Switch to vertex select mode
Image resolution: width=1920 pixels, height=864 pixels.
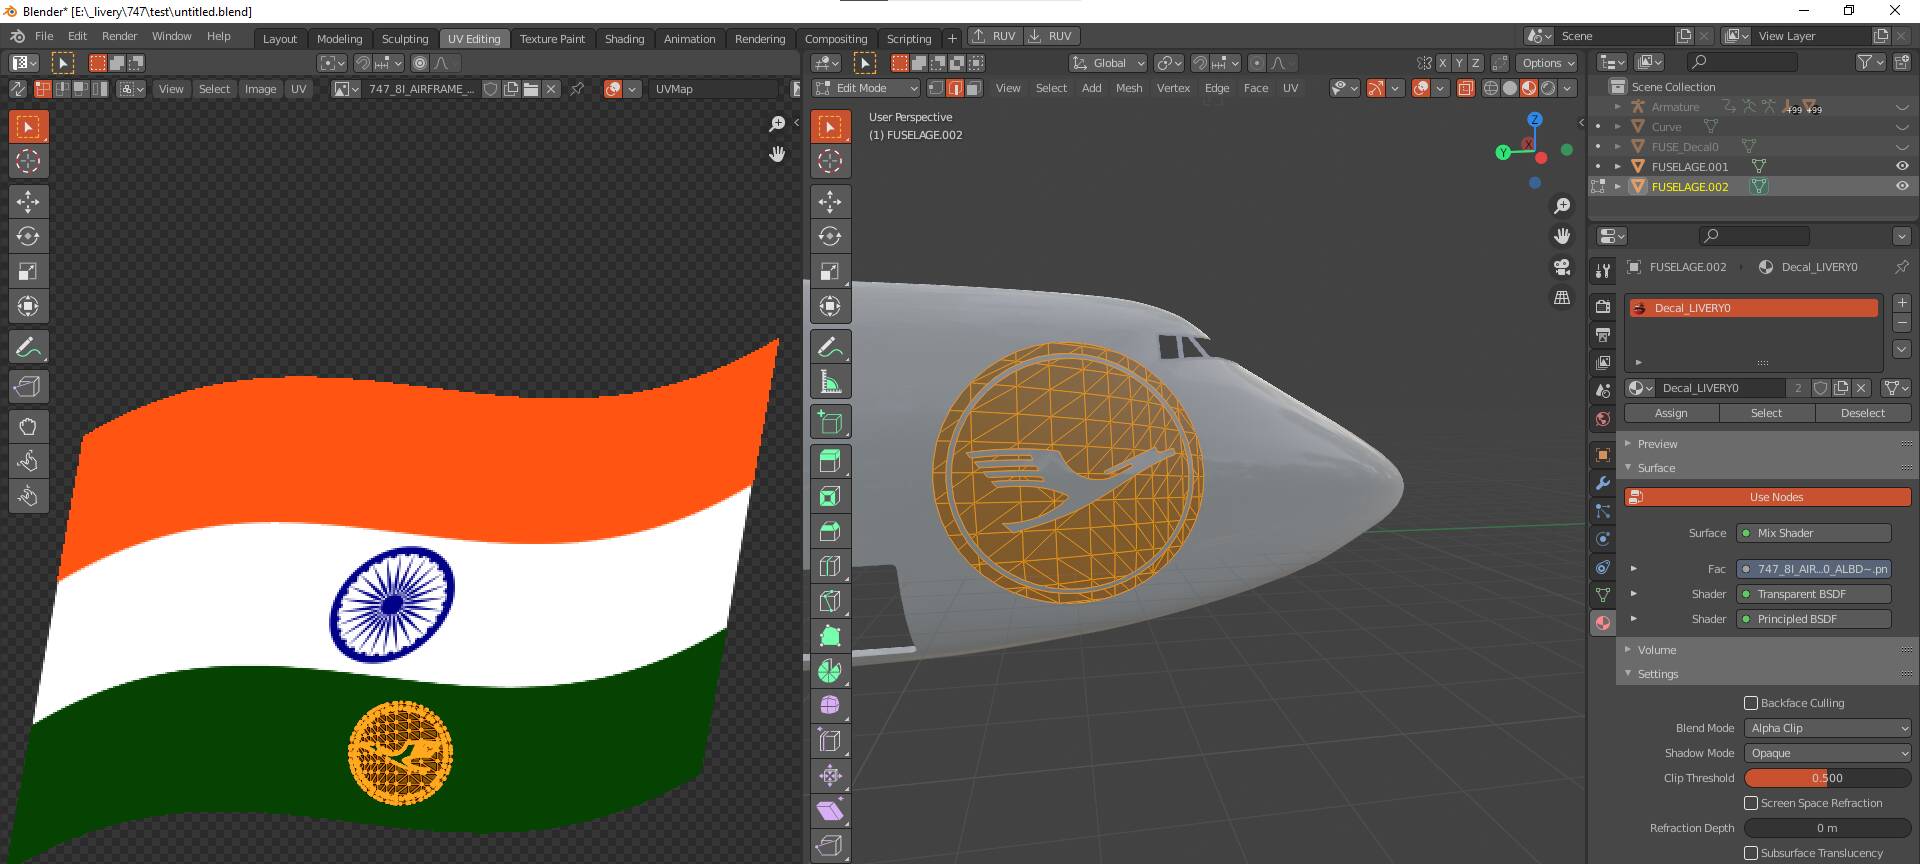click(936, 88)
